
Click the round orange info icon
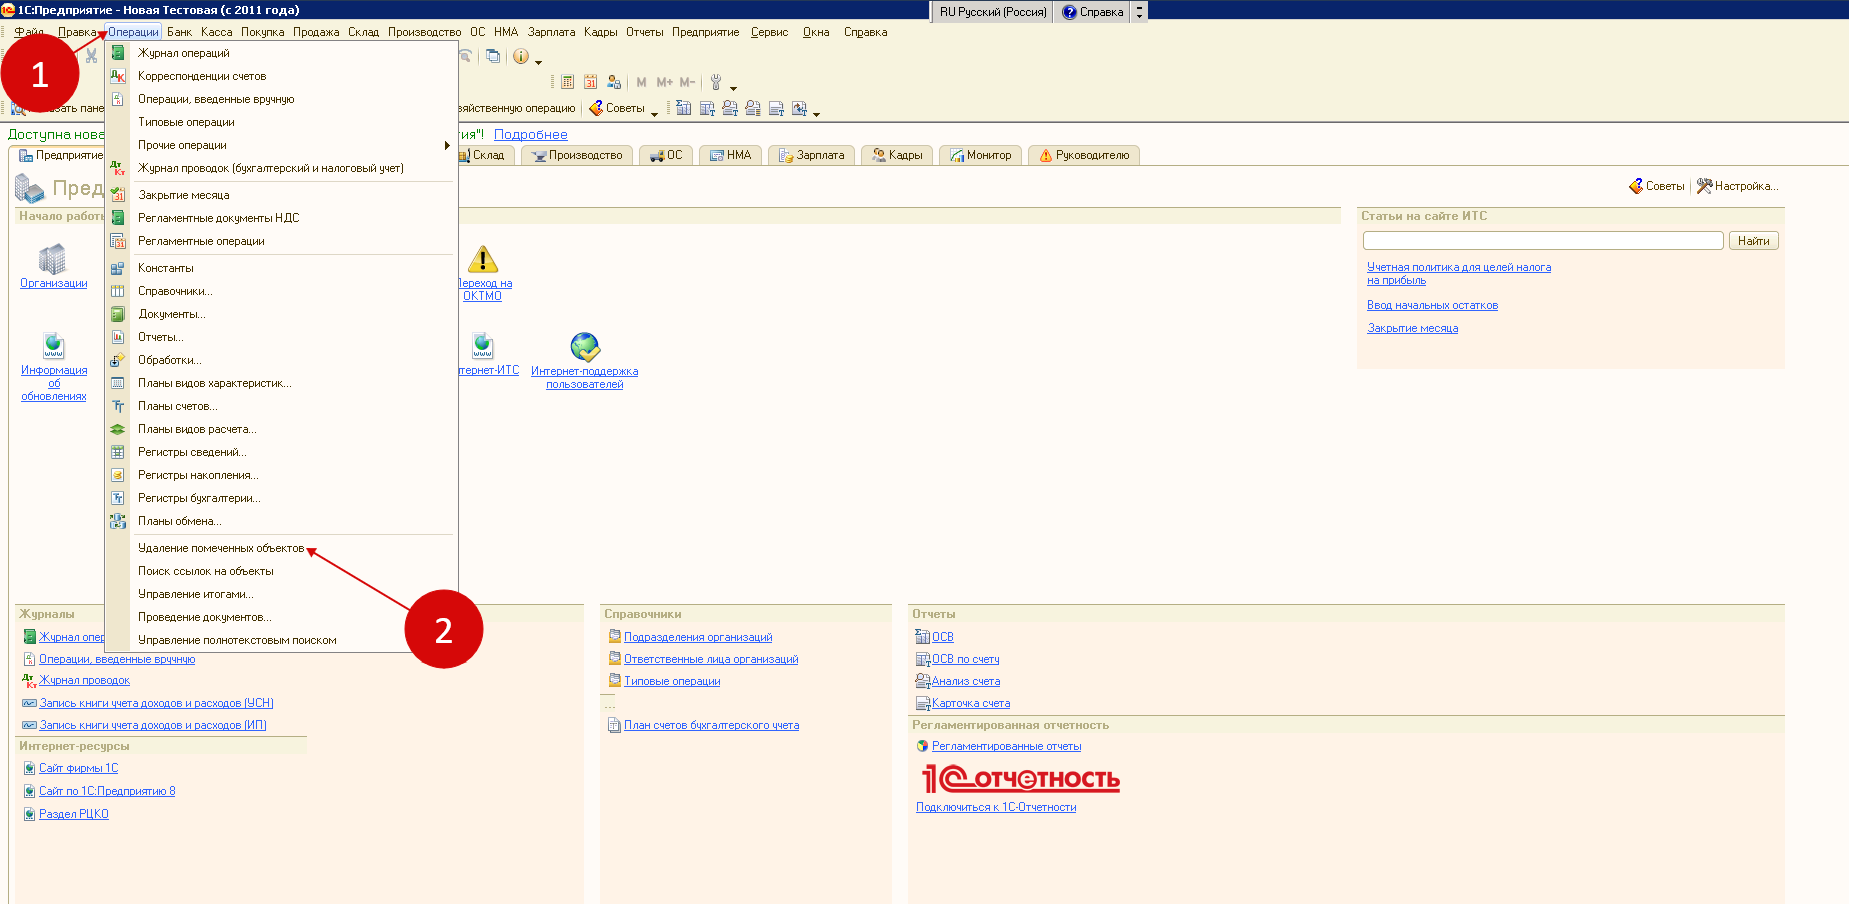[521, 56]
